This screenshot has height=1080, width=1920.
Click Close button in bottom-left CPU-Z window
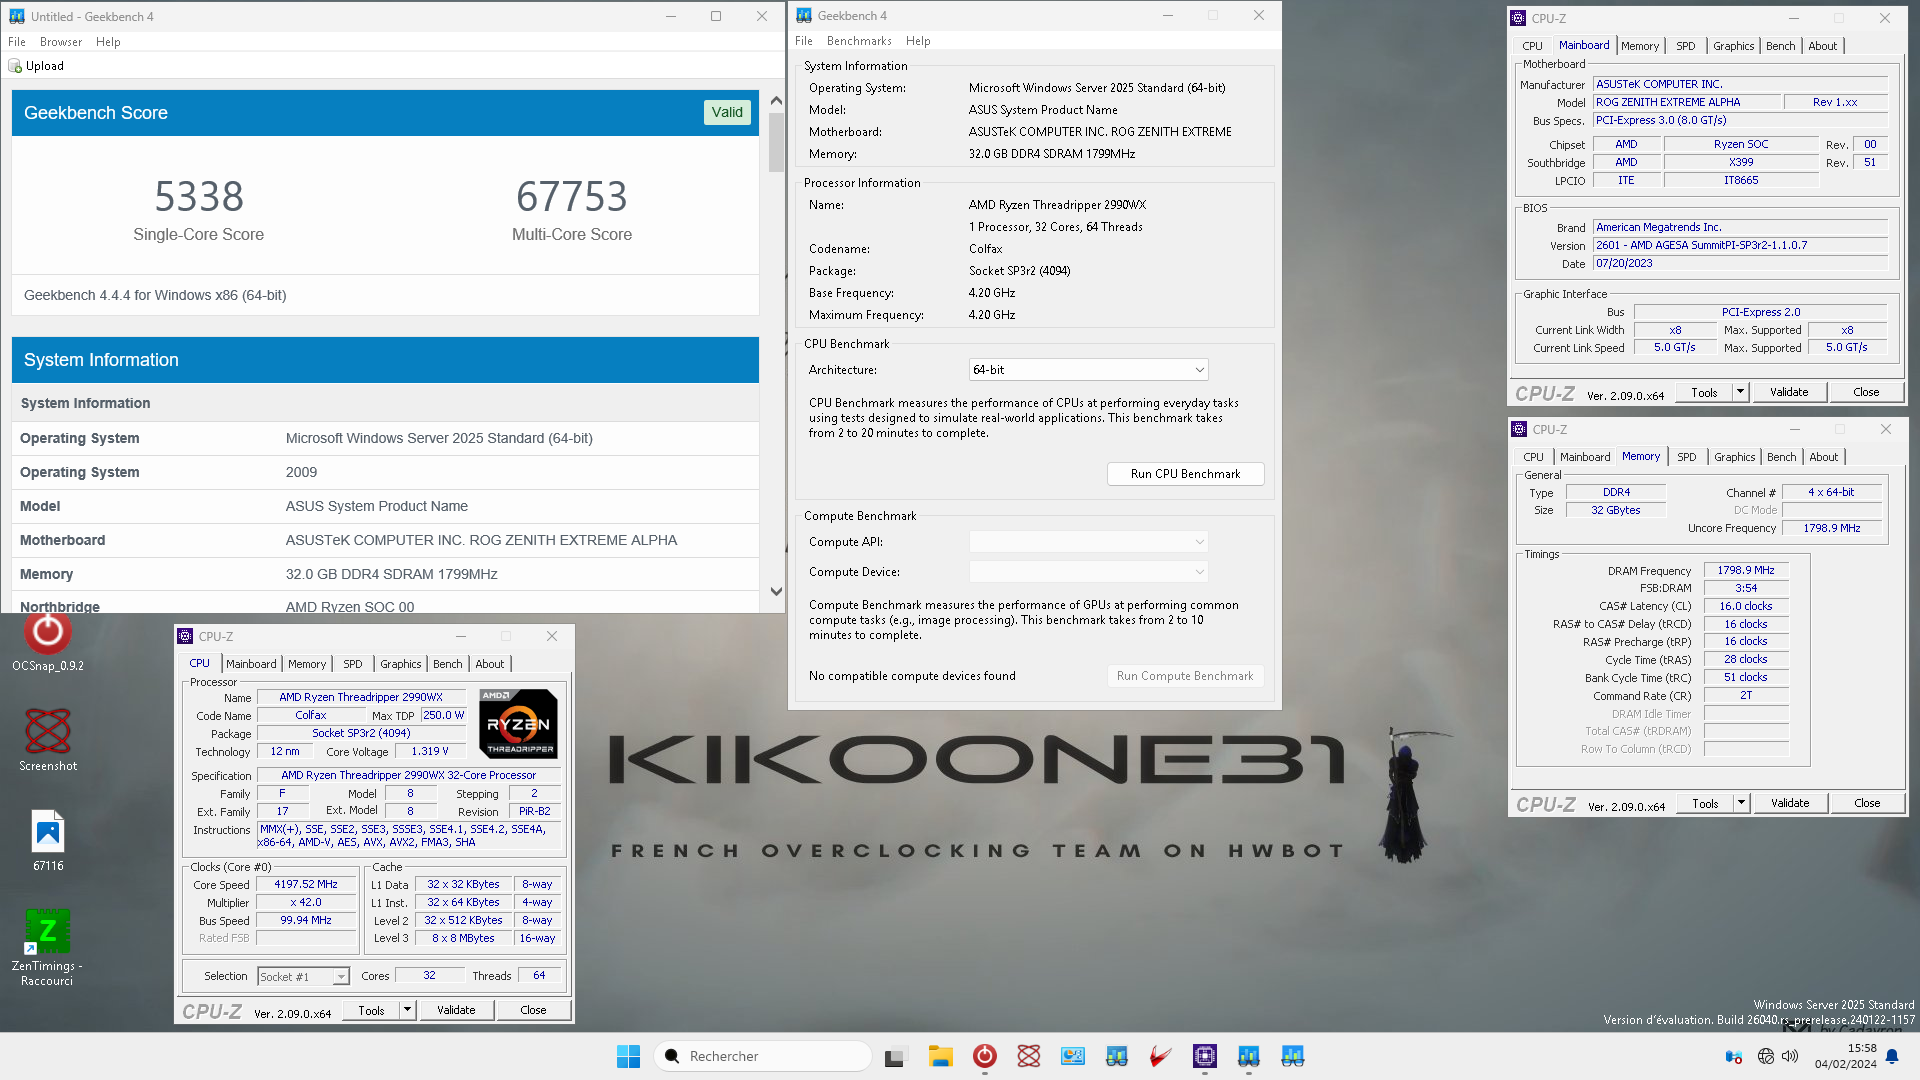(533, 1010)
